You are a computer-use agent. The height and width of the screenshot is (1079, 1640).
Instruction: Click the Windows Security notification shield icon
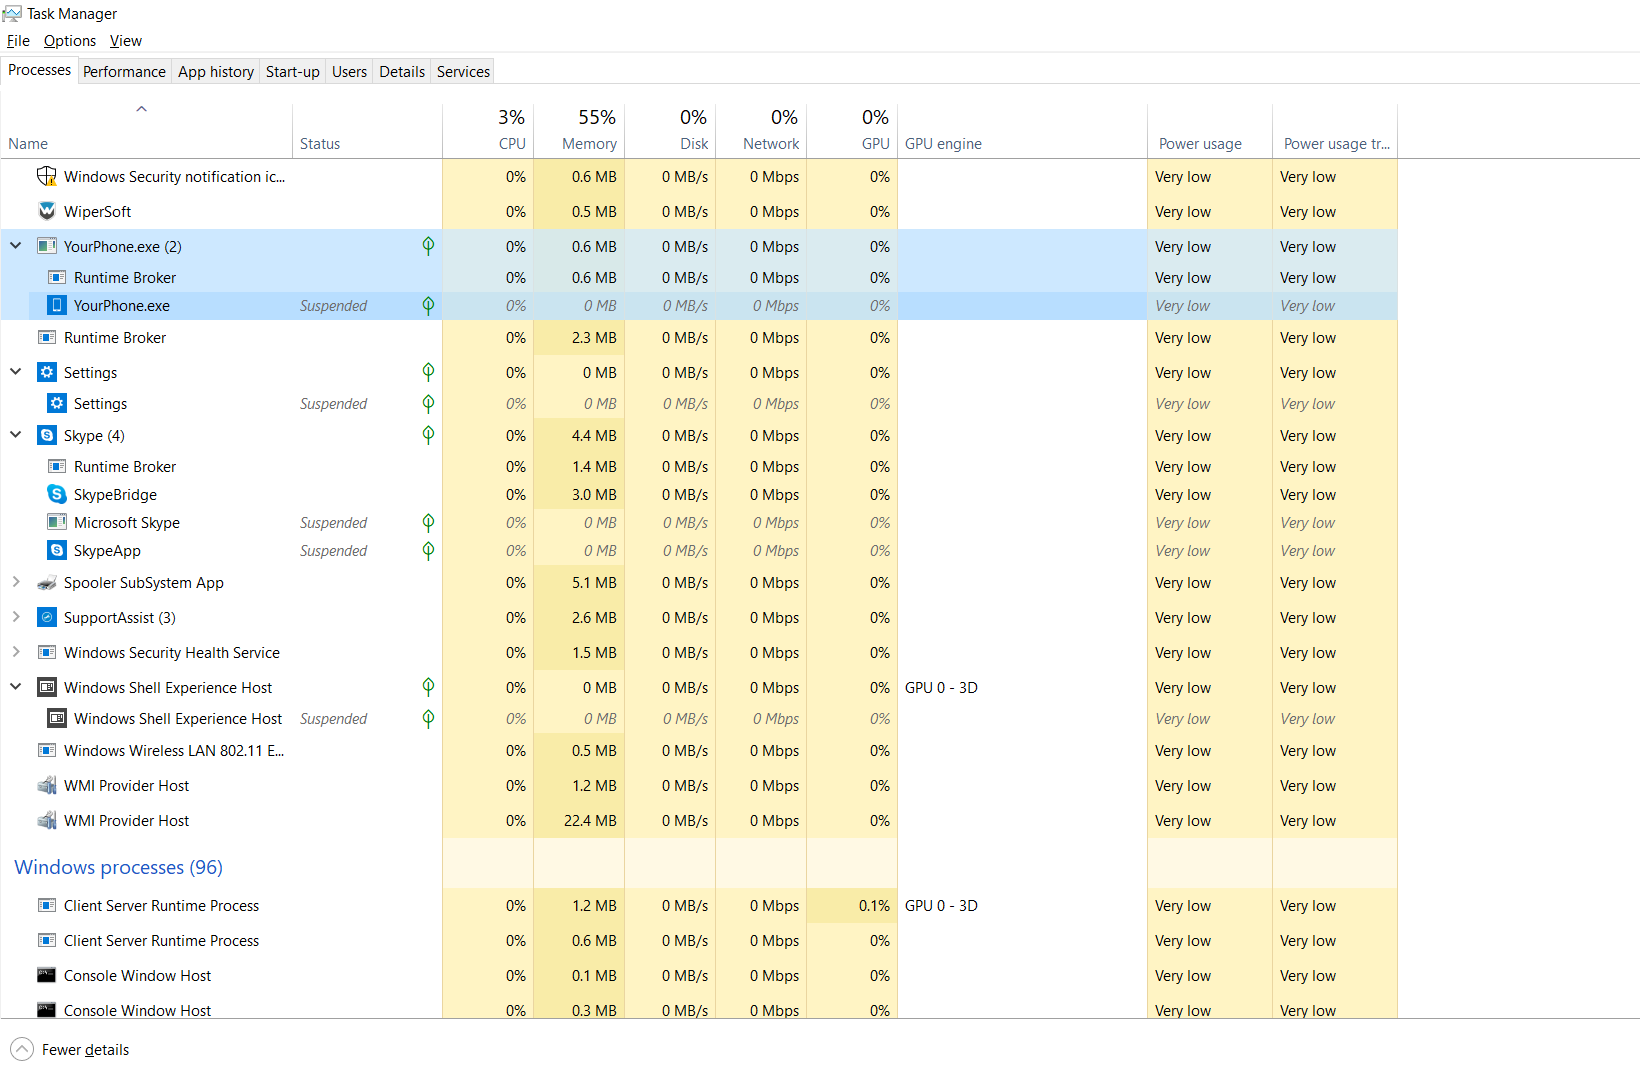[46, 176]
